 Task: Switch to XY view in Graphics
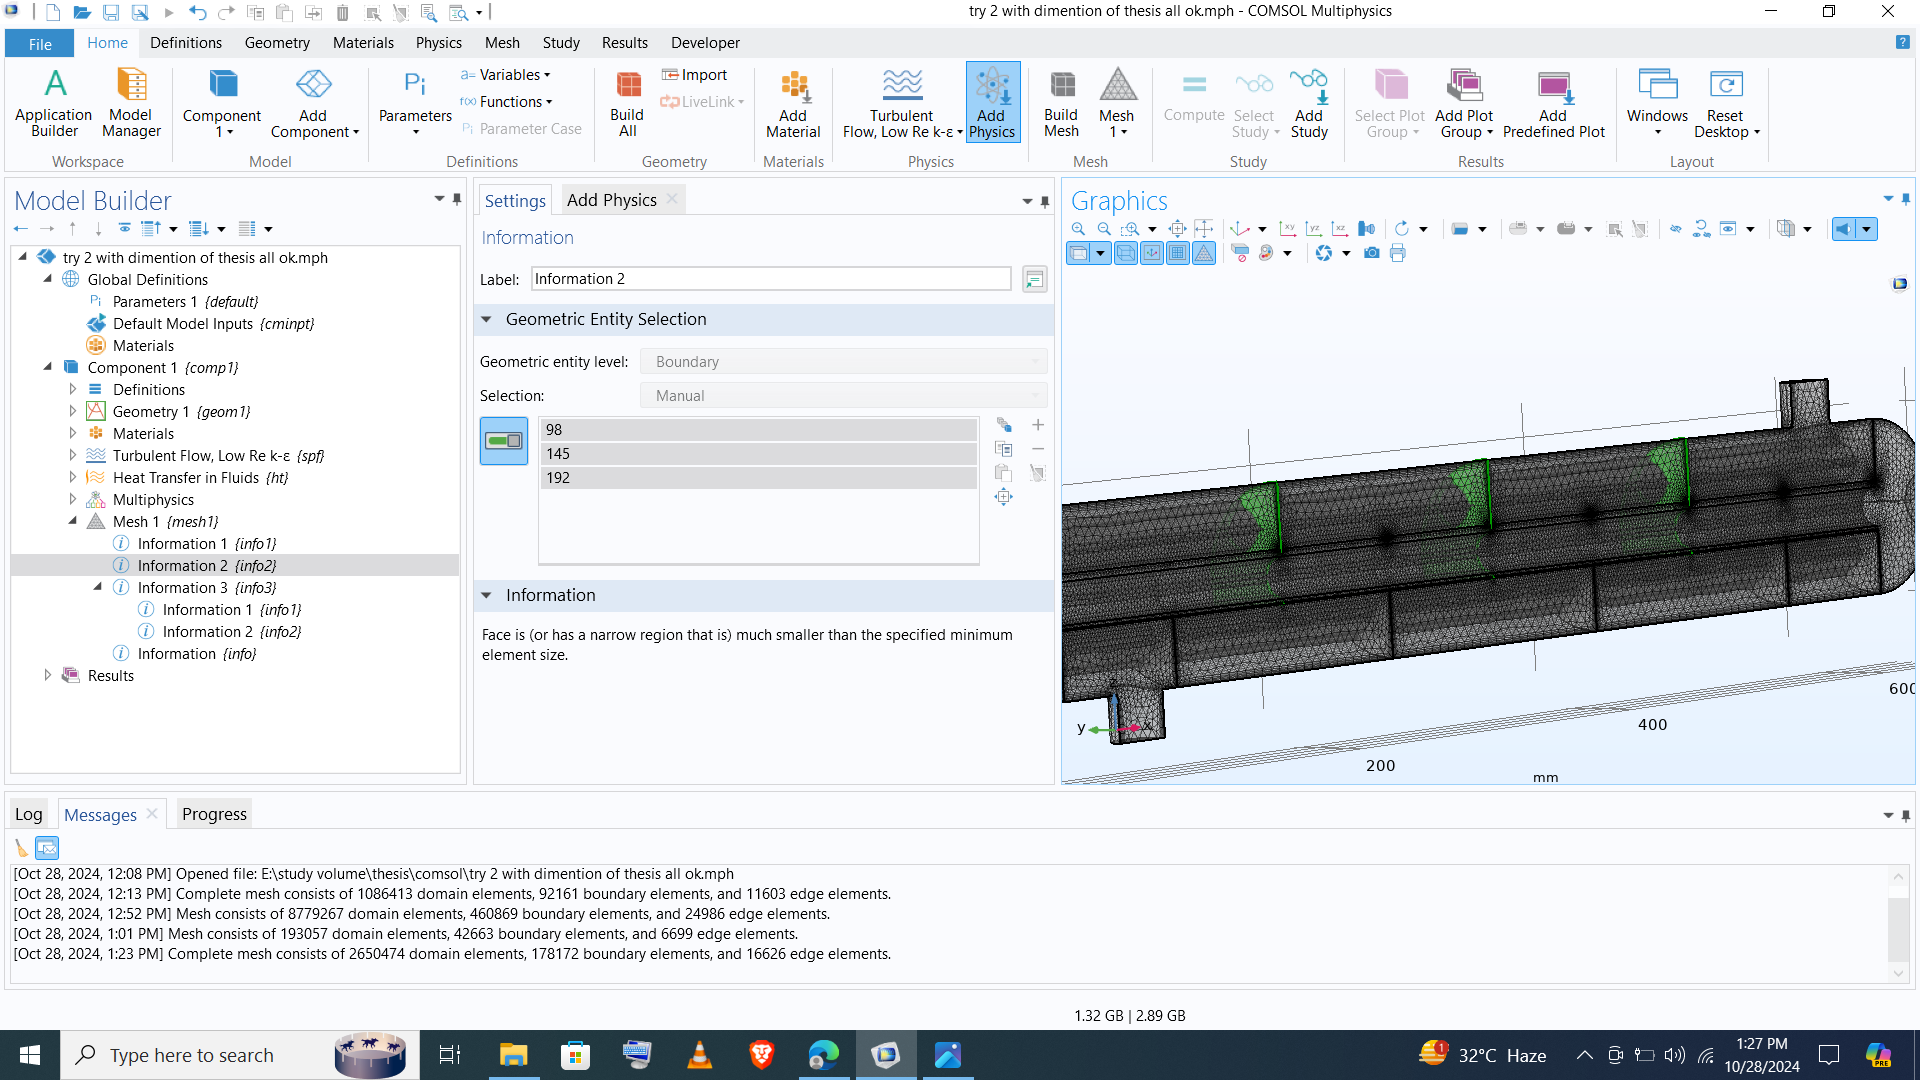click(x=1288, y=229)
